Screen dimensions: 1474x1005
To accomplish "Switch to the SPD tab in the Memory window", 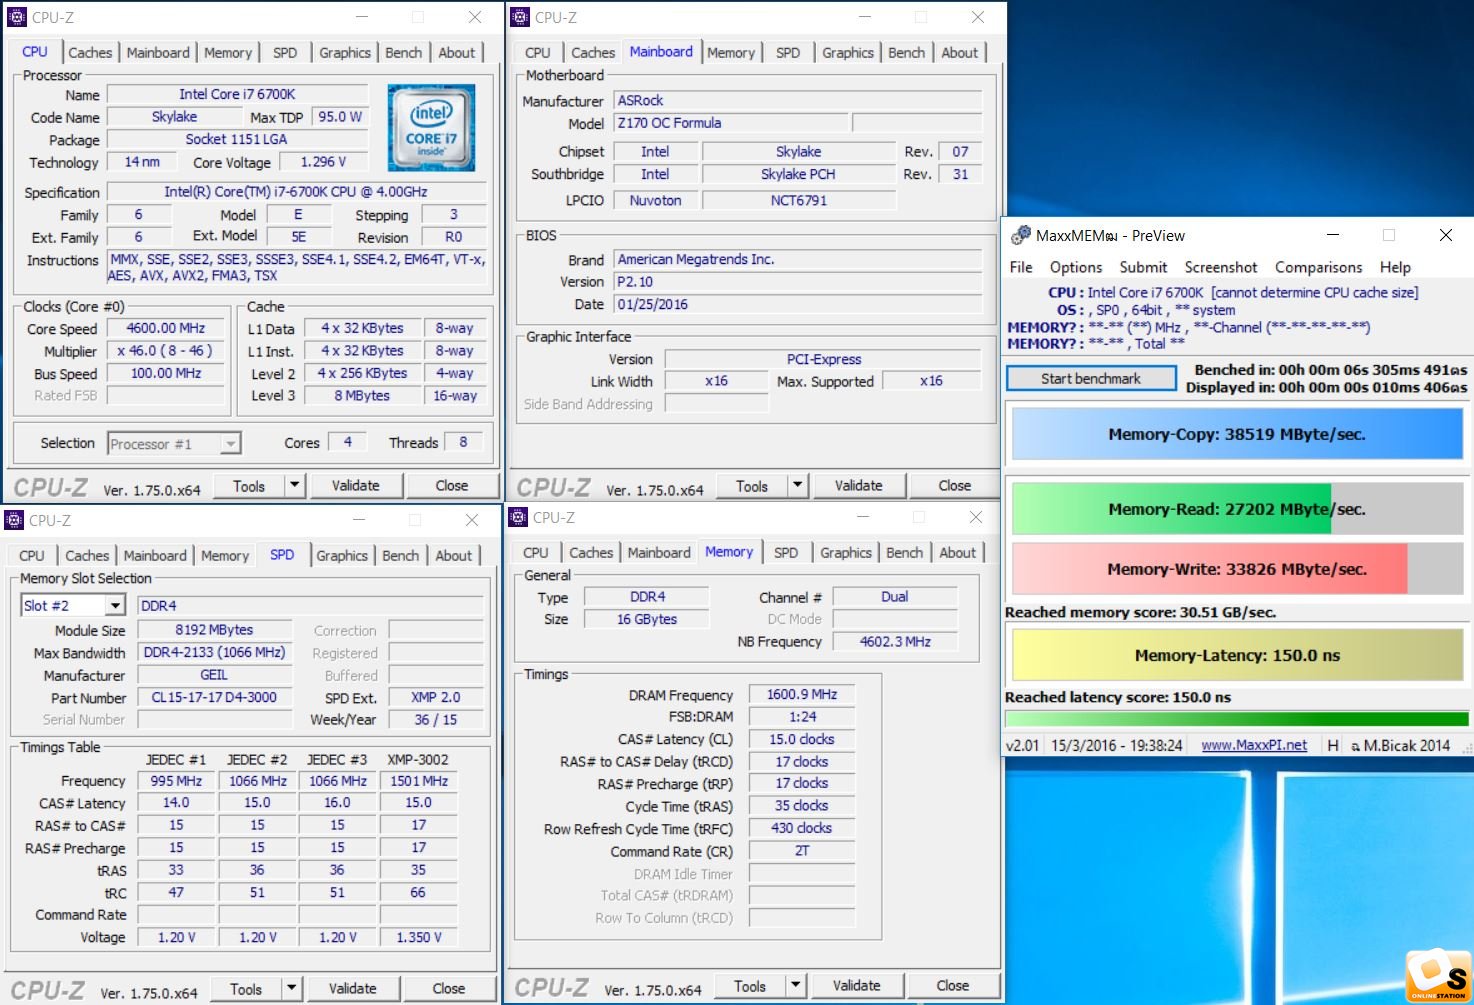I will tap(786, 553).
